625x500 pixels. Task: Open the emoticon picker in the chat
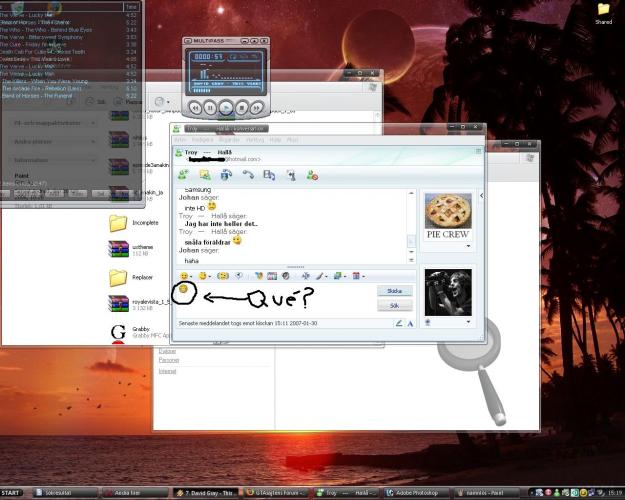coord(185,276)
